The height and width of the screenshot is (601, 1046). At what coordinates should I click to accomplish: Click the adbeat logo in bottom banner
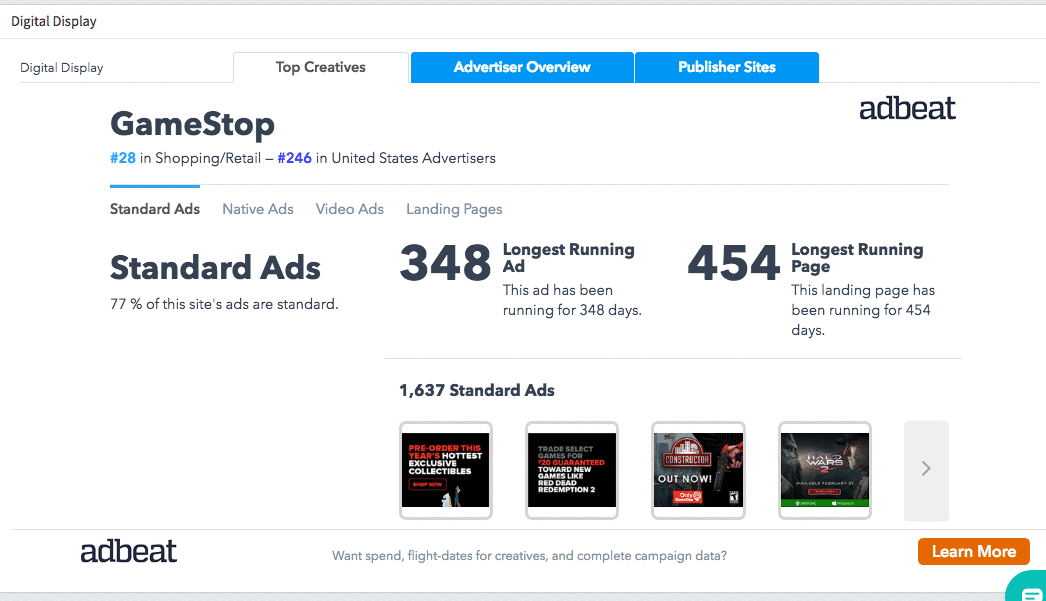(129, 551)
